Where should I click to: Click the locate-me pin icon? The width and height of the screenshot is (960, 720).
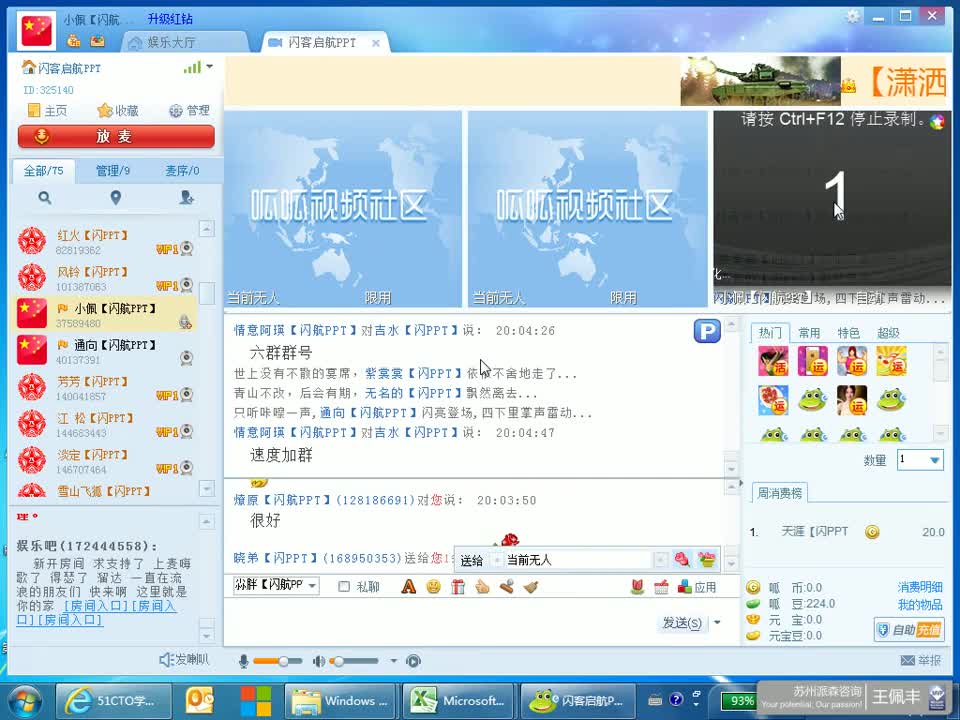tap(116, 198)
